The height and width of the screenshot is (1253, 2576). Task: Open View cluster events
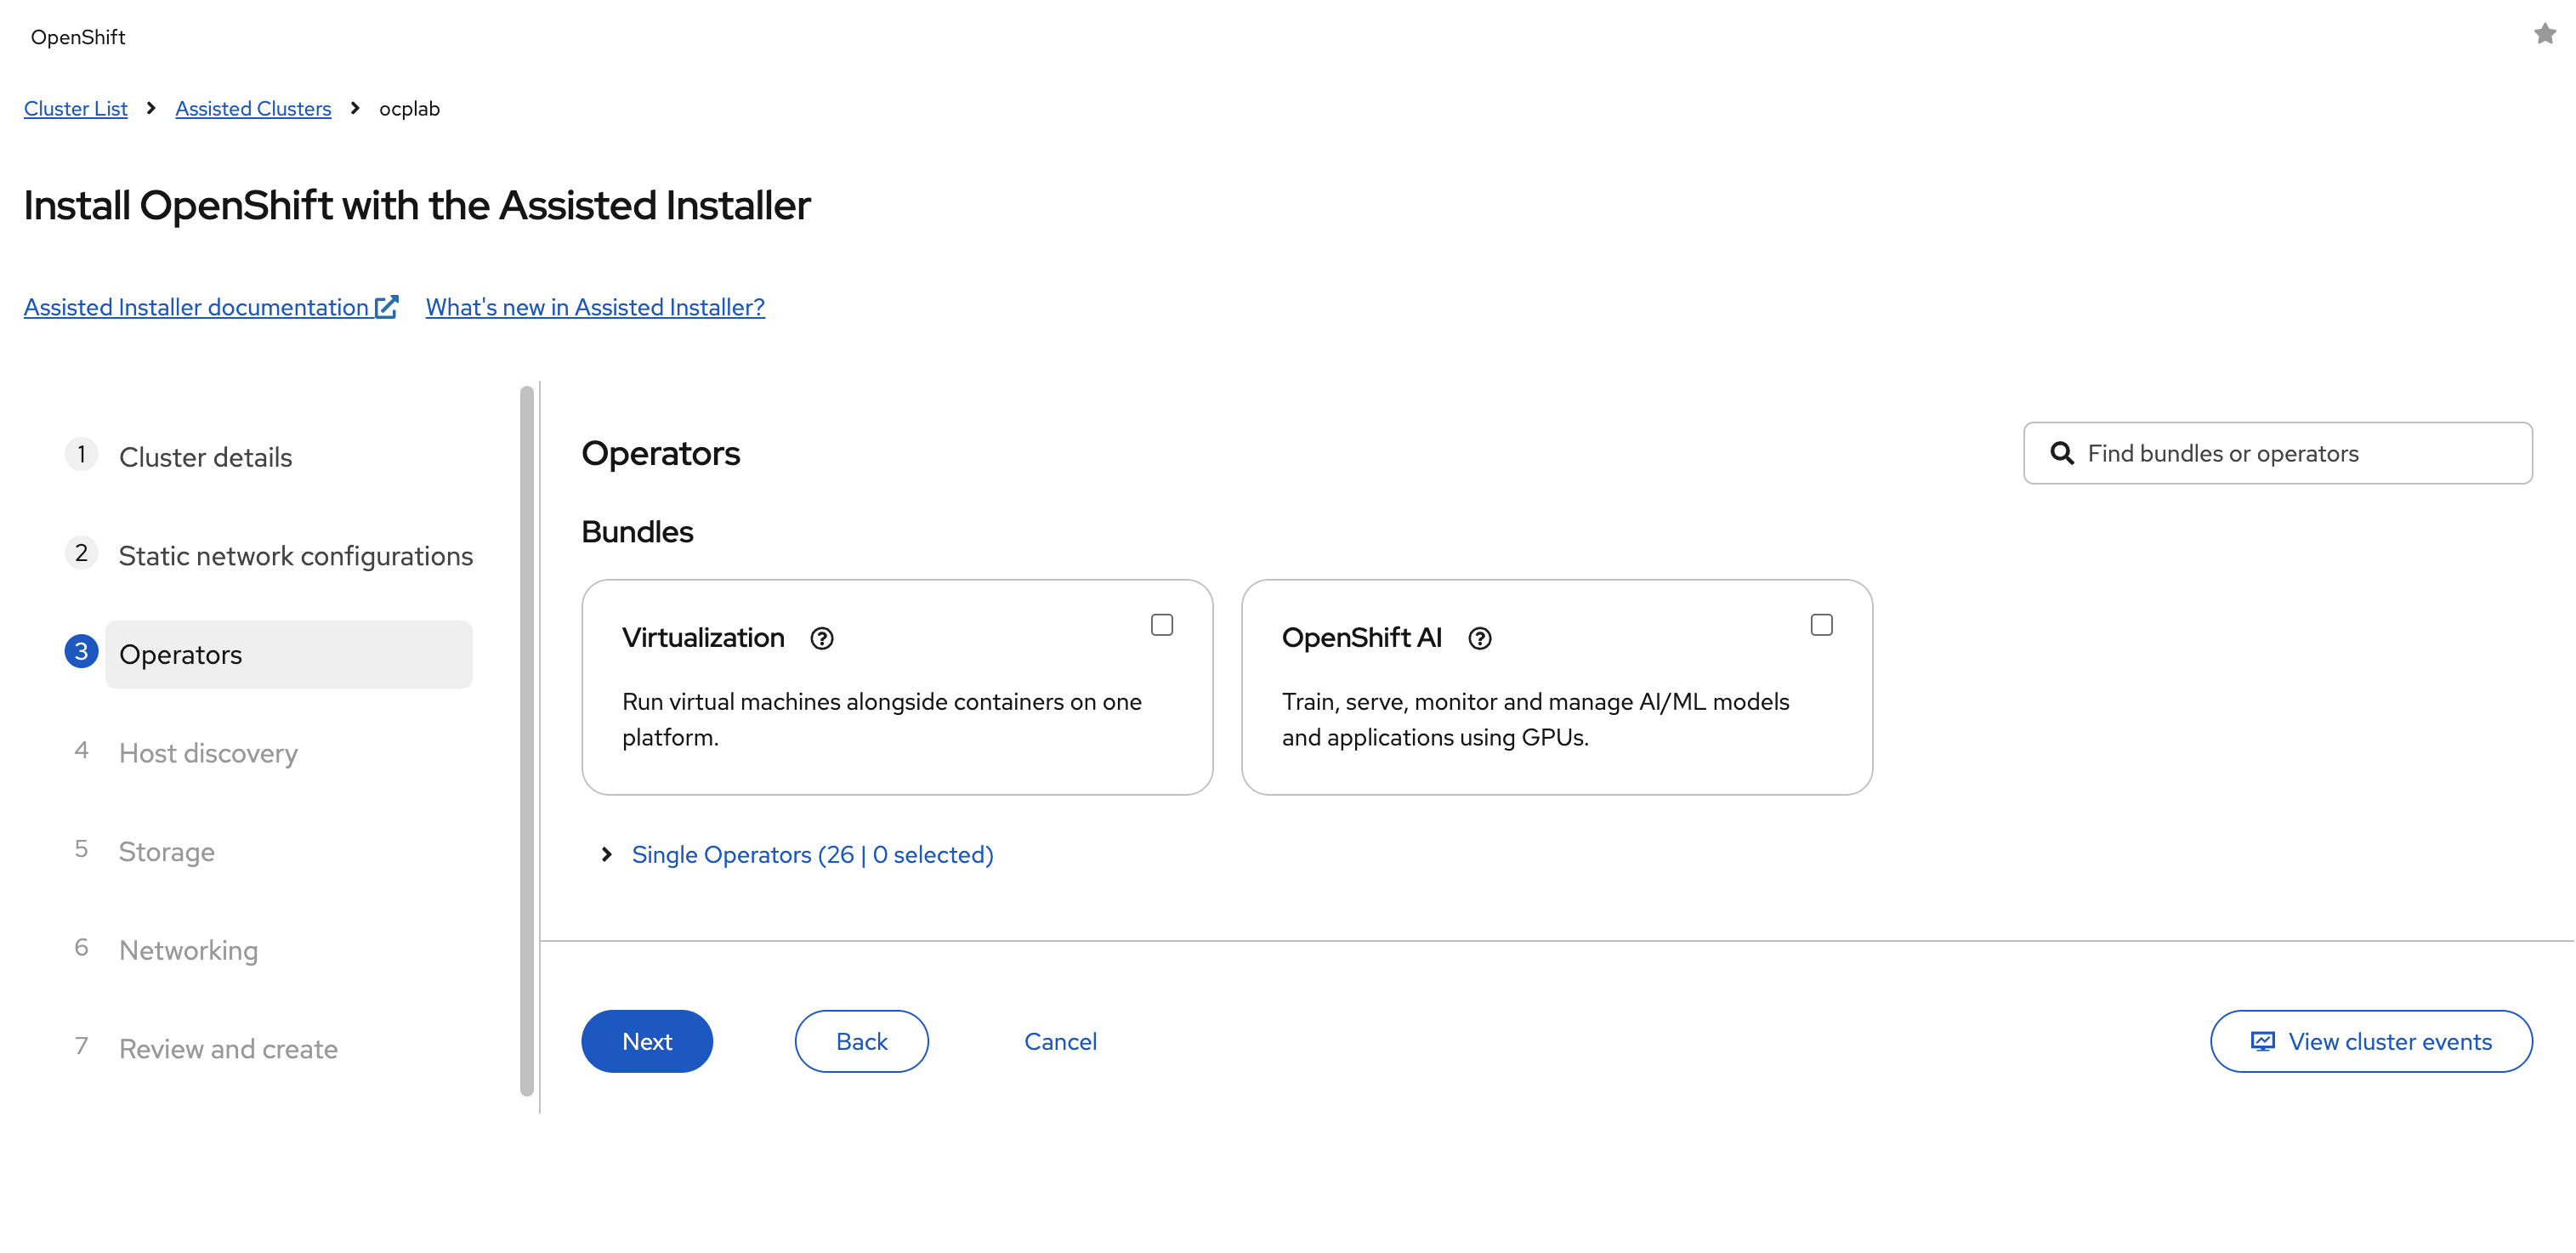2370,1041
